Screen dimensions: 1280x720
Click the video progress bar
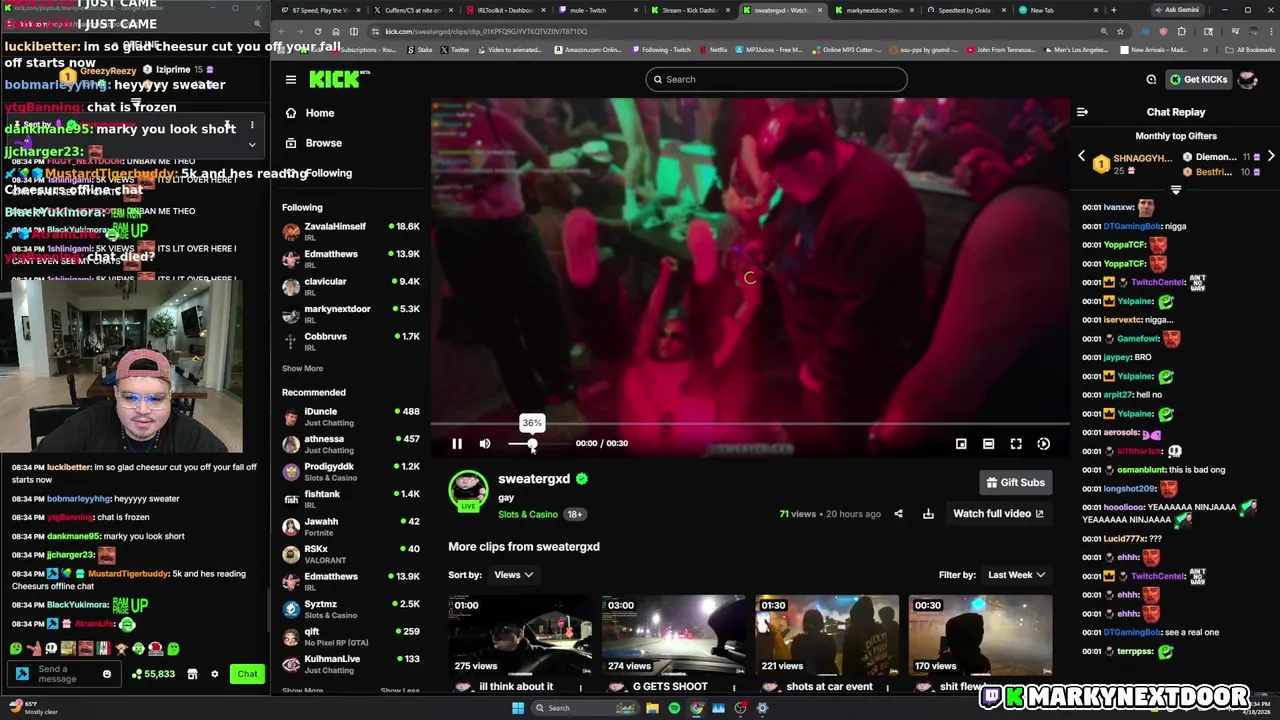750,424
